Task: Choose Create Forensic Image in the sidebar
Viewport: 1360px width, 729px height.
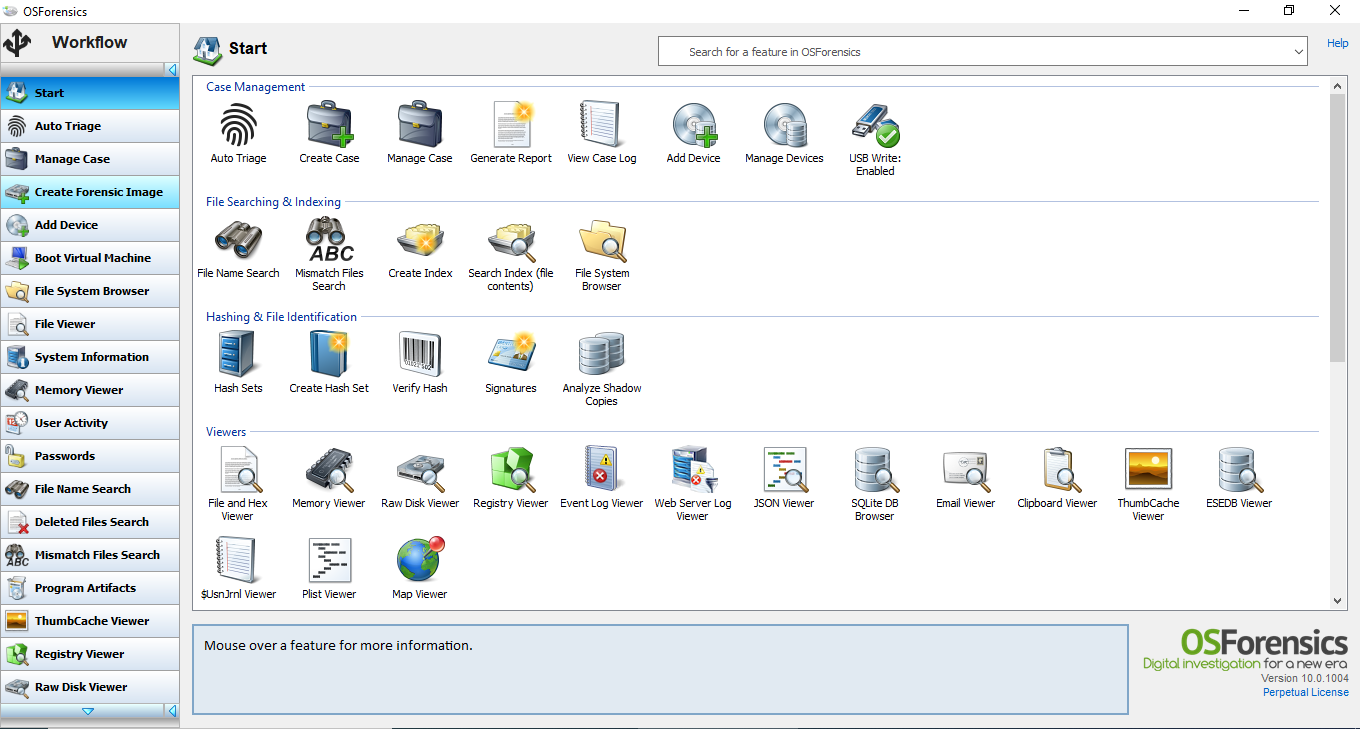Action: (90, 192)
